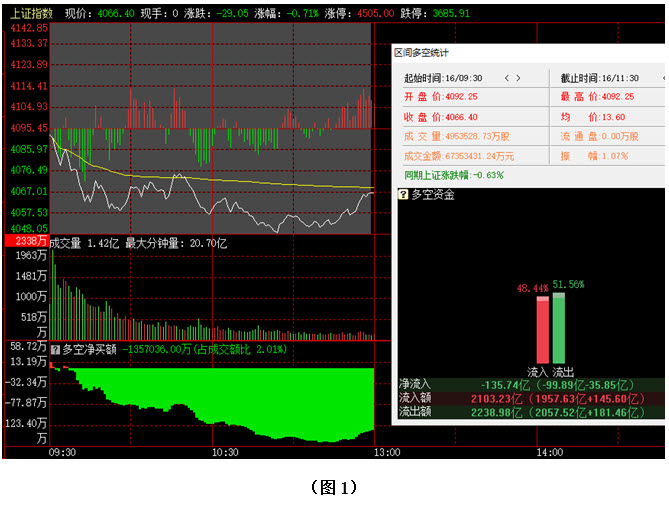Click the help icon beside 多空资金
Image resolution: width=669 pixels, height=509 pixels.
404,195
